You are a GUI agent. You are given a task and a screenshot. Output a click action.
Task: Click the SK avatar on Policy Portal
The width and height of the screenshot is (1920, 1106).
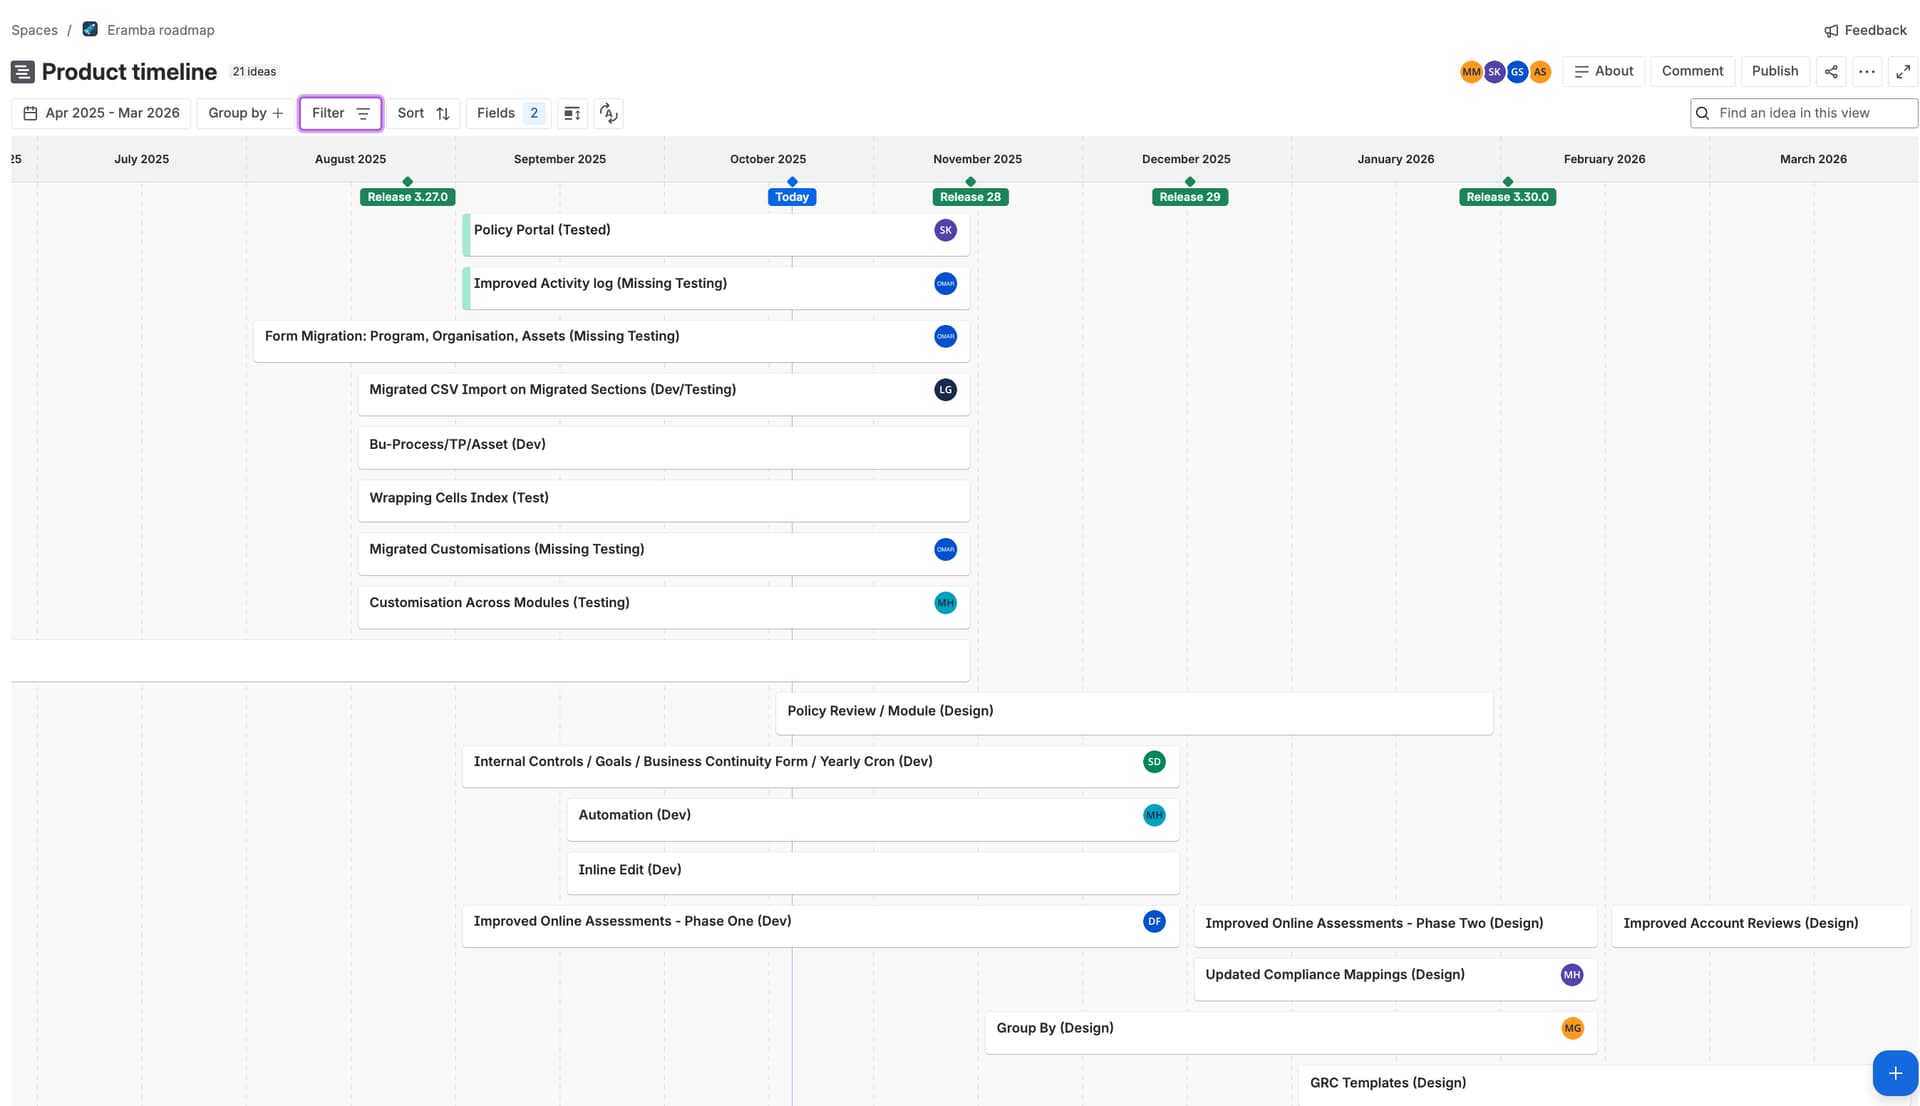click(x=945, y=230)
